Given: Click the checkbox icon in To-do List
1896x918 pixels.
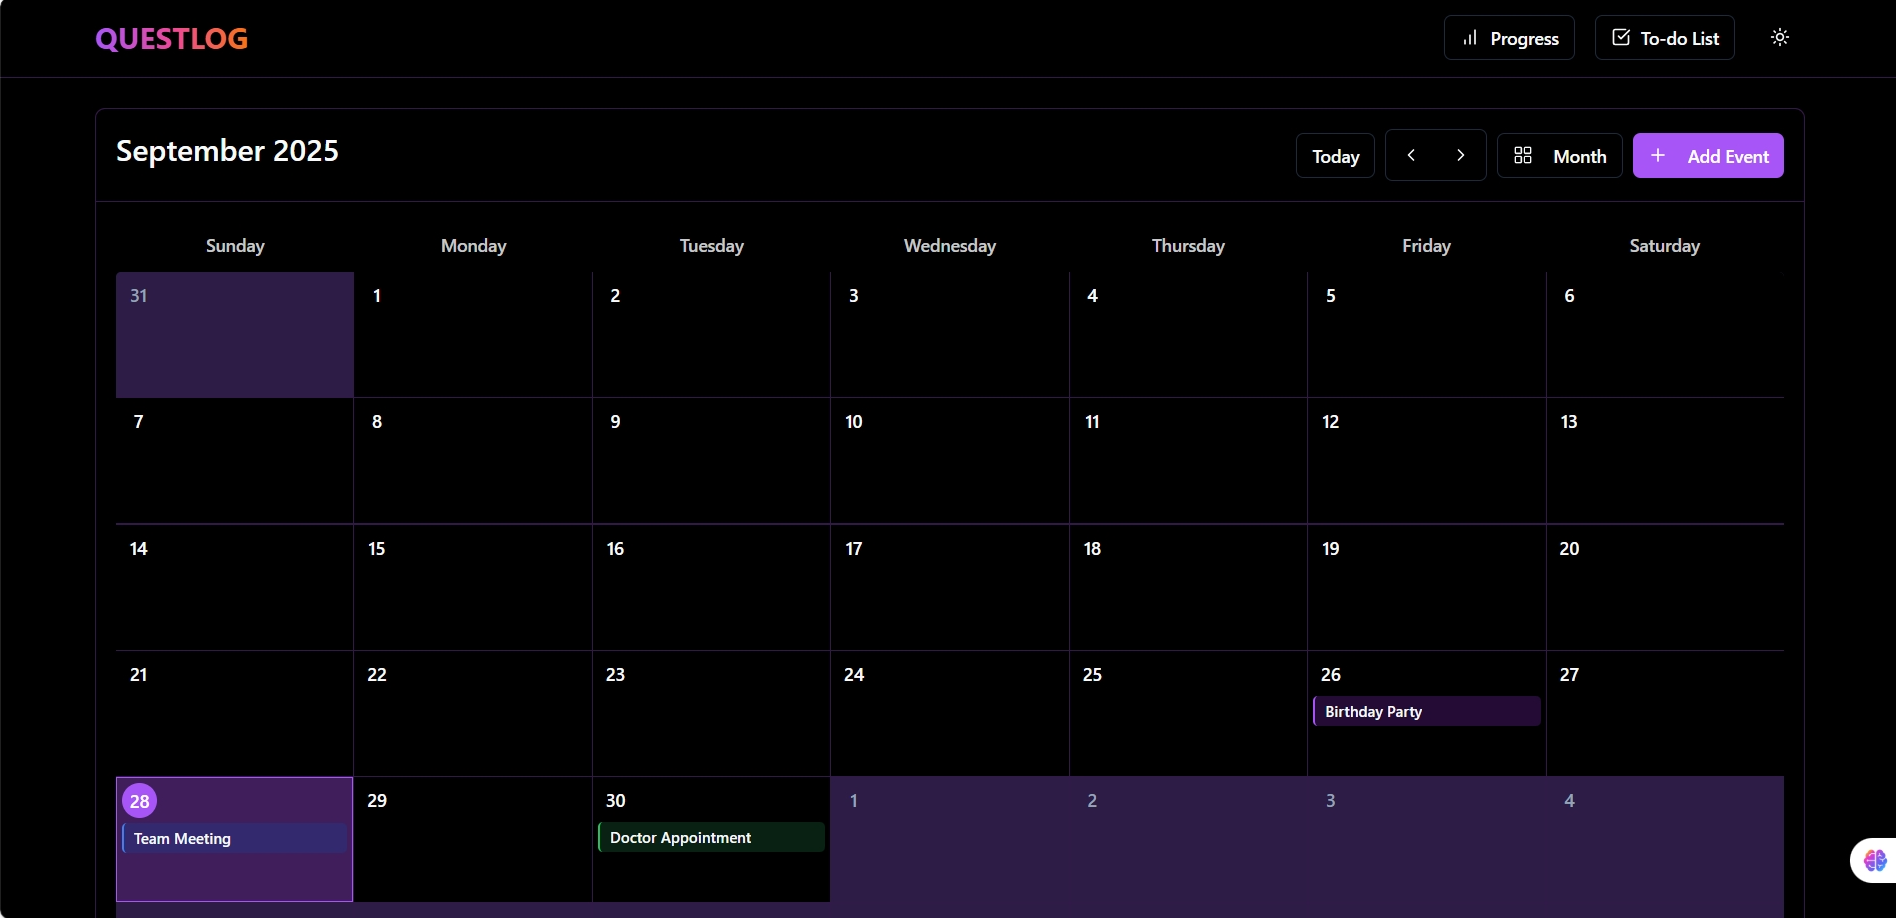Looking at the screenshot, I should point(1620,38).
